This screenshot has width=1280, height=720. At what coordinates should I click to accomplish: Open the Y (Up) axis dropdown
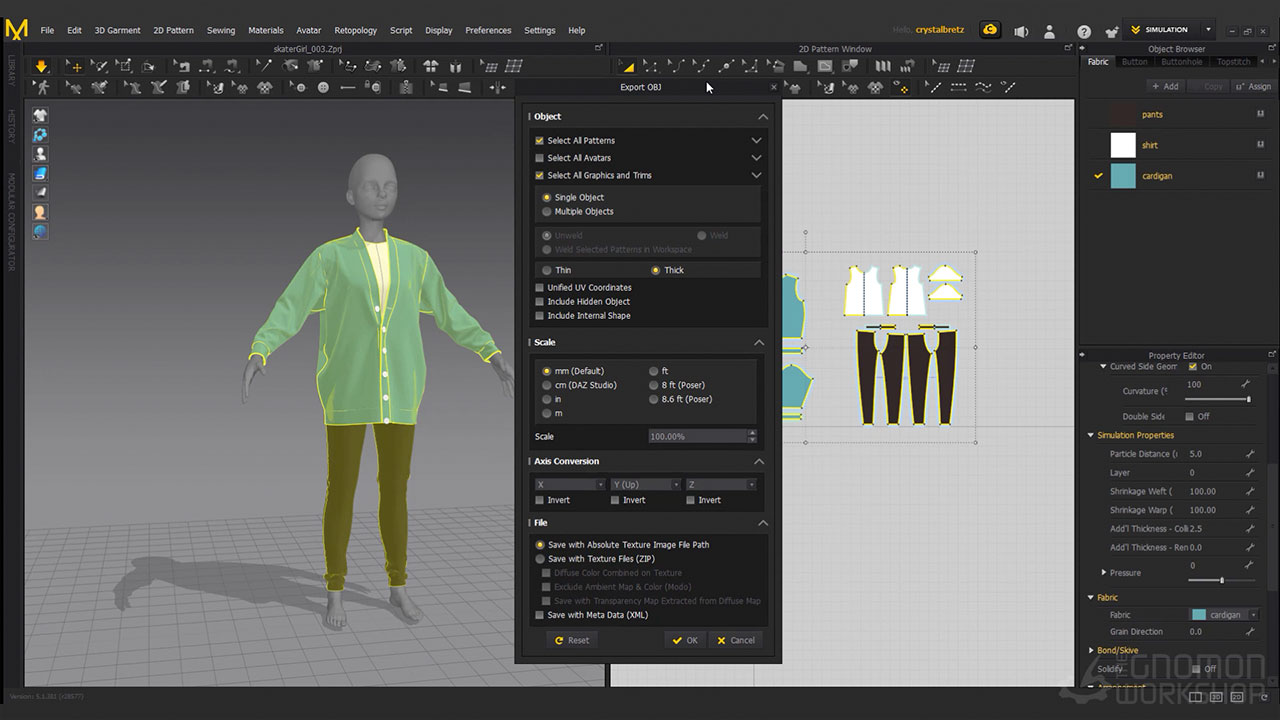[645, 485]
